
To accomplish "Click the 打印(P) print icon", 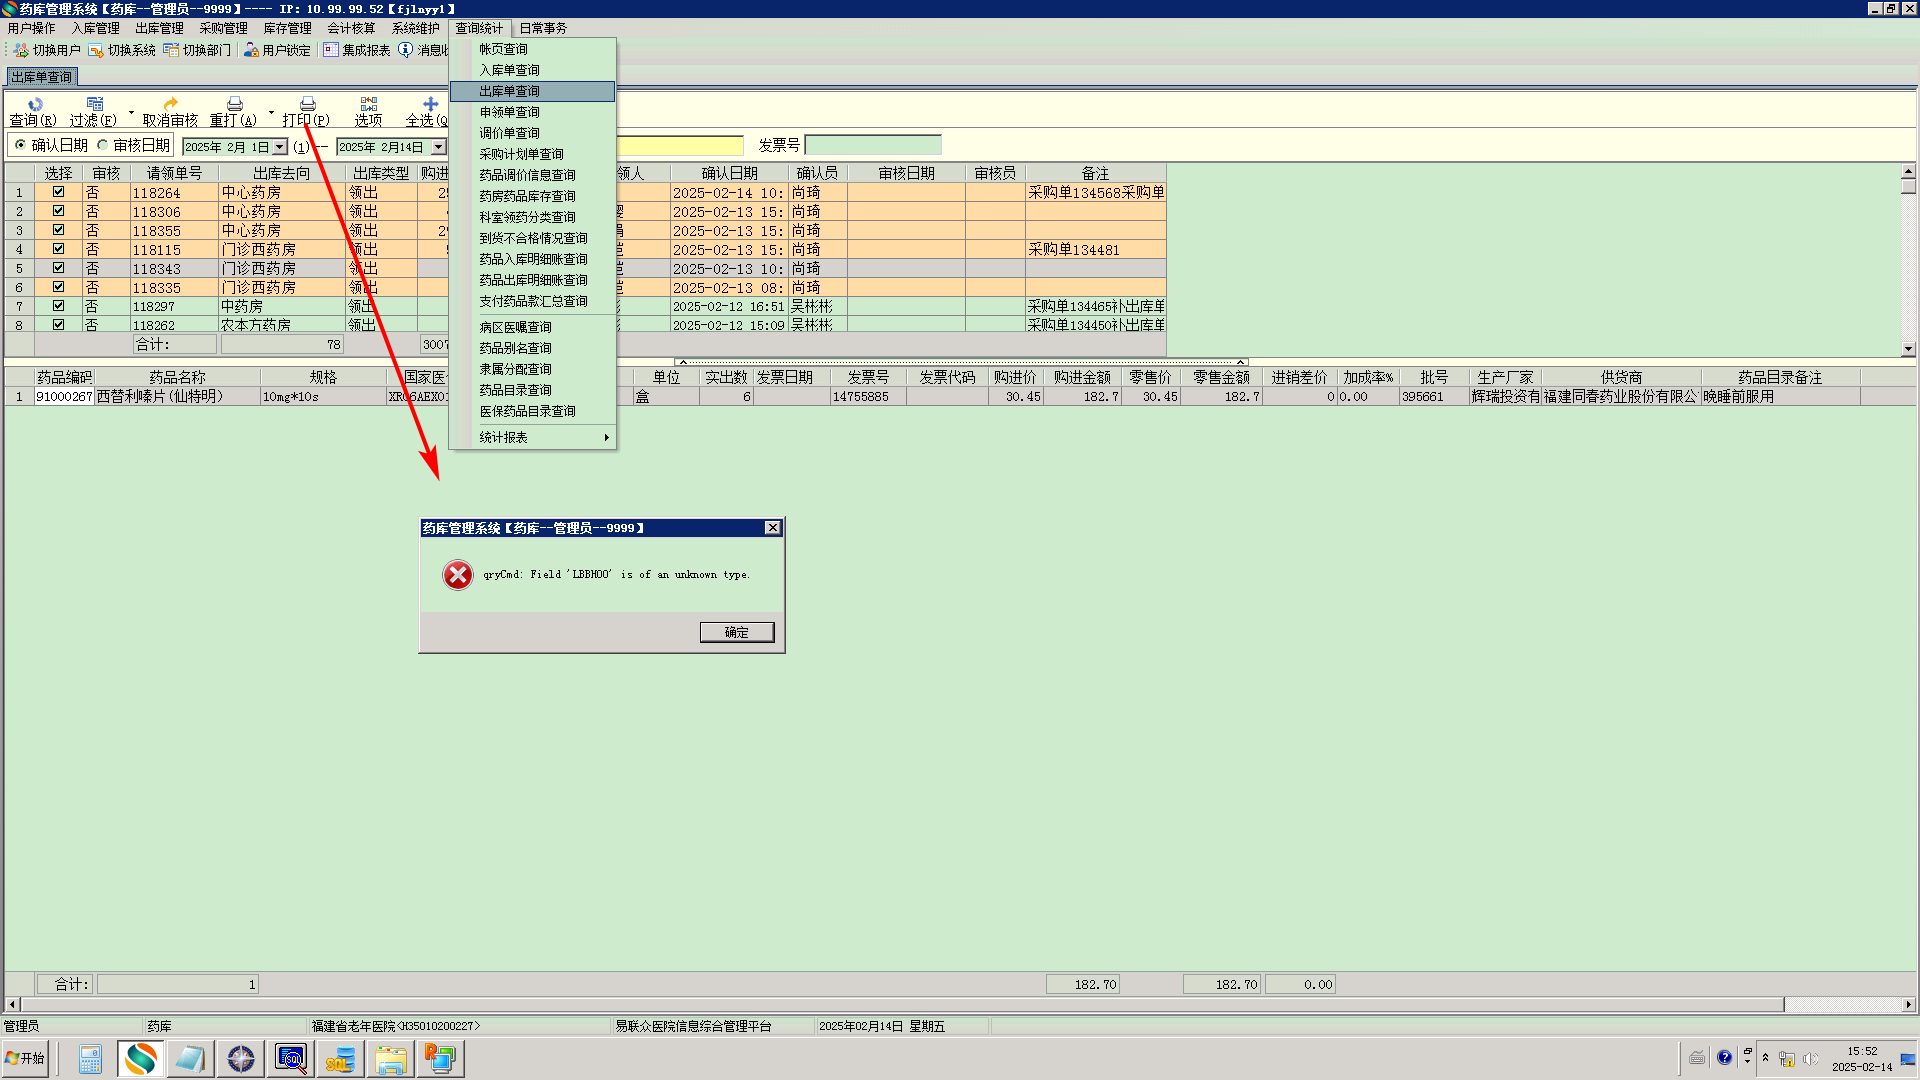I will coord(307,104).
